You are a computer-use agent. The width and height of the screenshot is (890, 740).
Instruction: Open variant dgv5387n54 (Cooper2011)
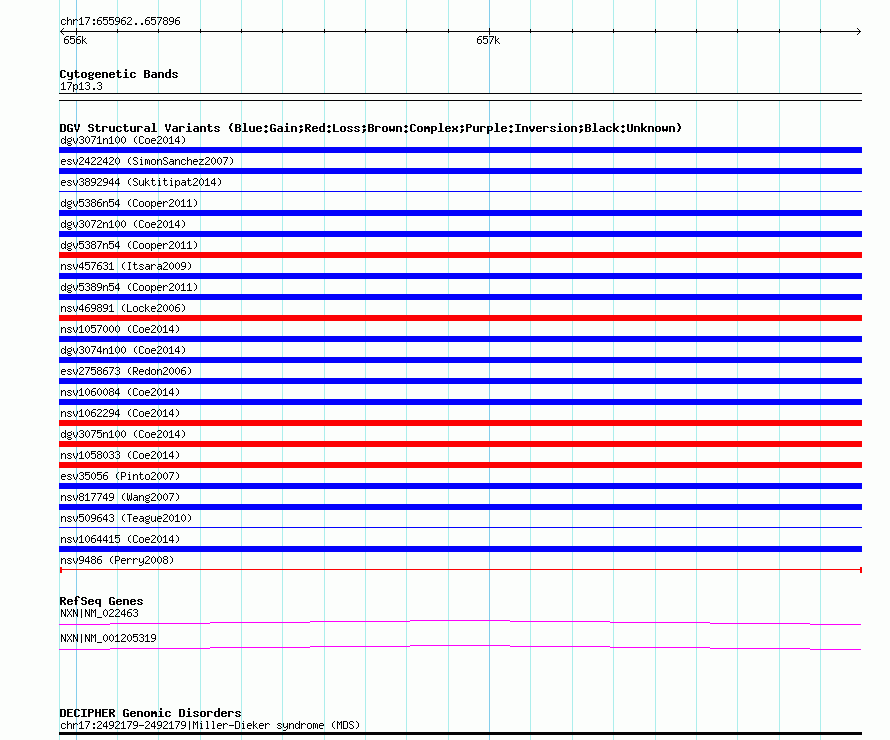point(129,245)
